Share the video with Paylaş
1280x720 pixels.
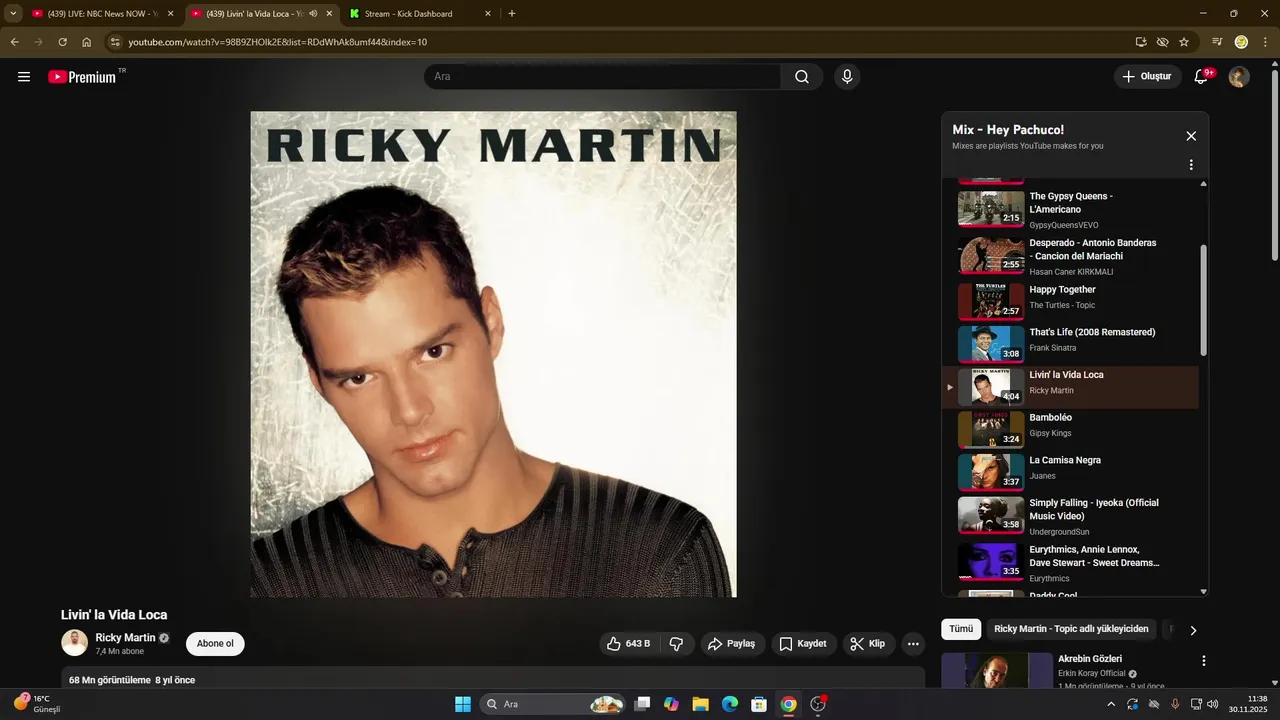click(732, 644)
